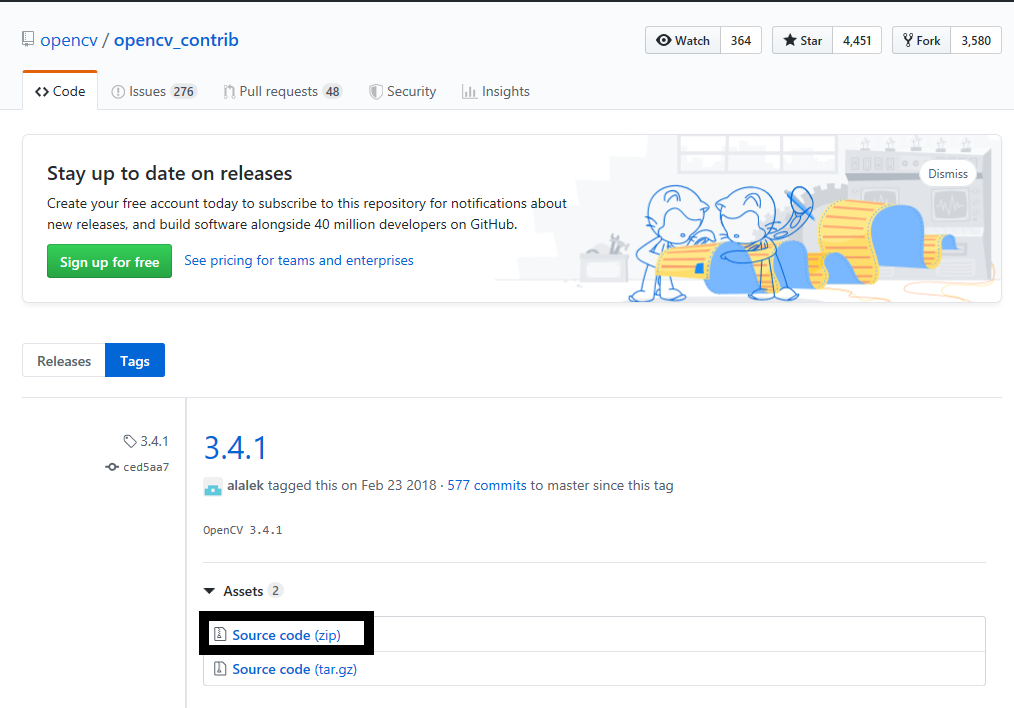The width and height of the screenshot is (1014, 708).
Task: Click the Pull requests icon
Action: 229,92
